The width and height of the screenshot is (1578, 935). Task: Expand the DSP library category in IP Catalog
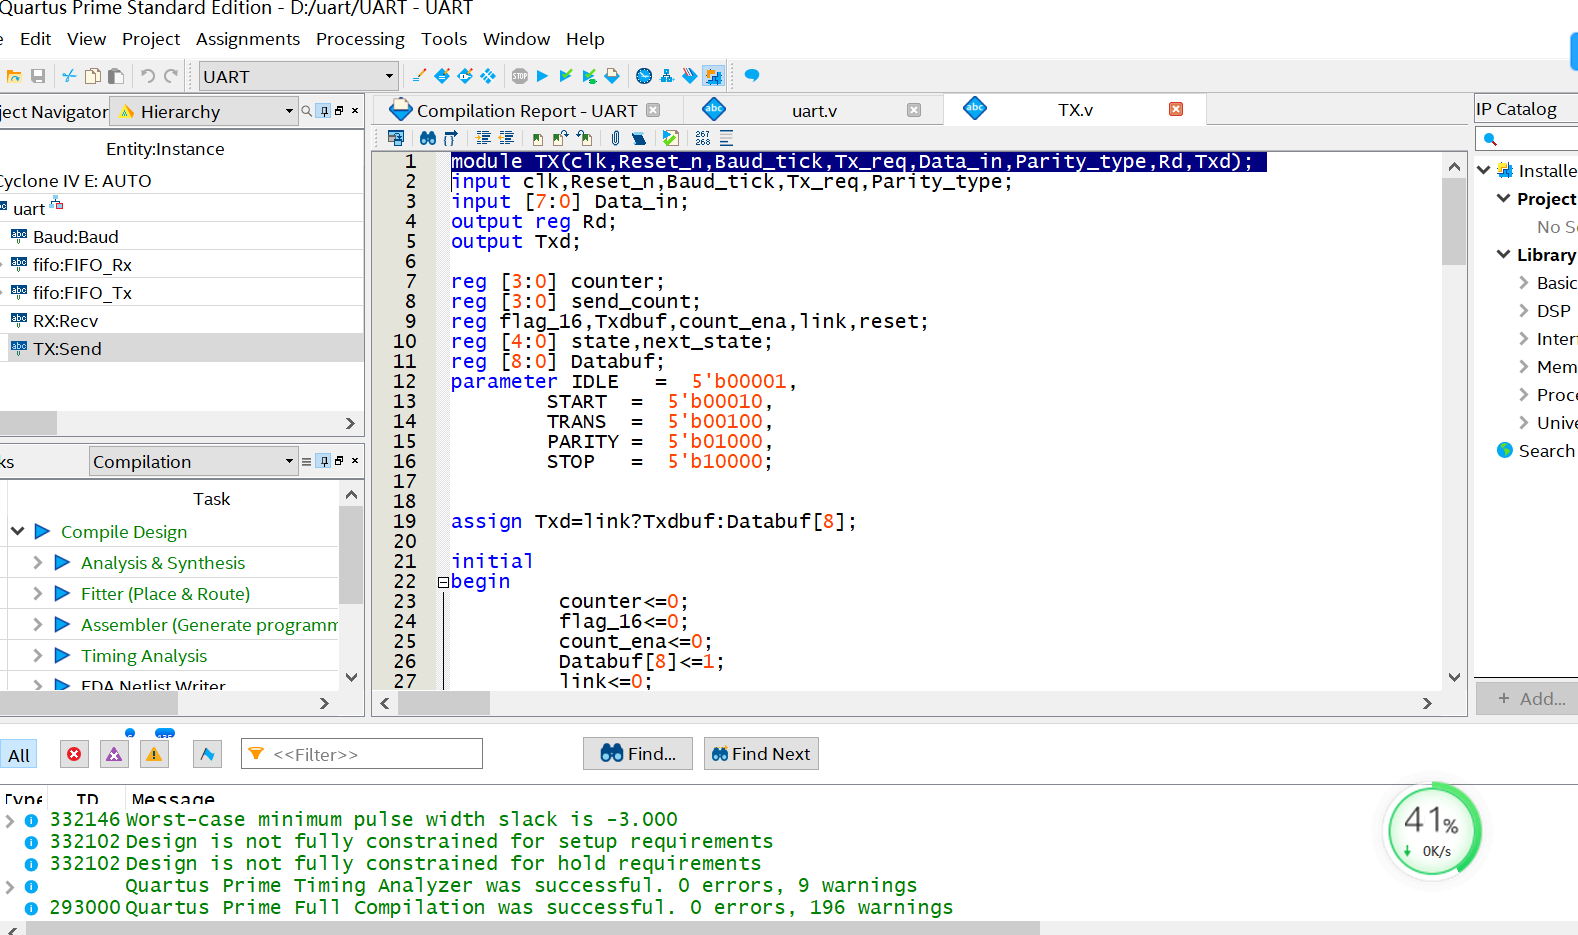click(1524, 311)
